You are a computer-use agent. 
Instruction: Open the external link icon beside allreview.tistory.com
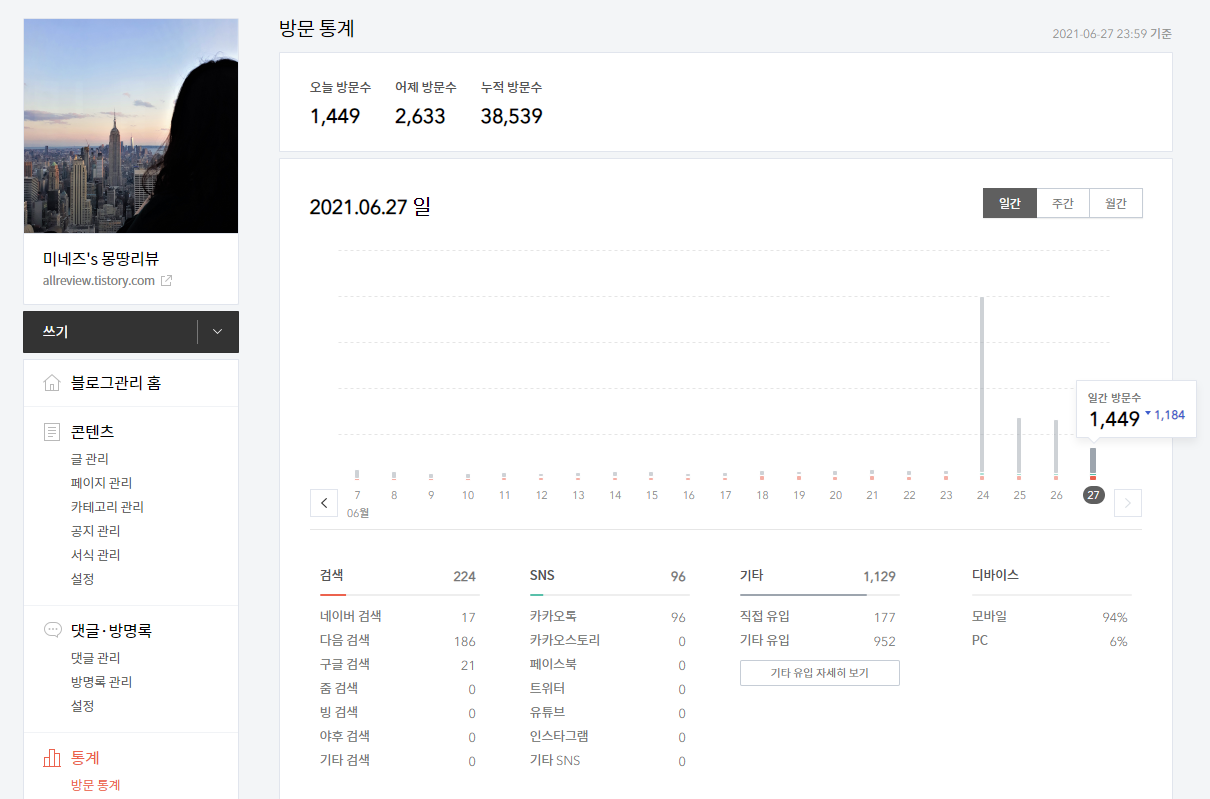167,281
